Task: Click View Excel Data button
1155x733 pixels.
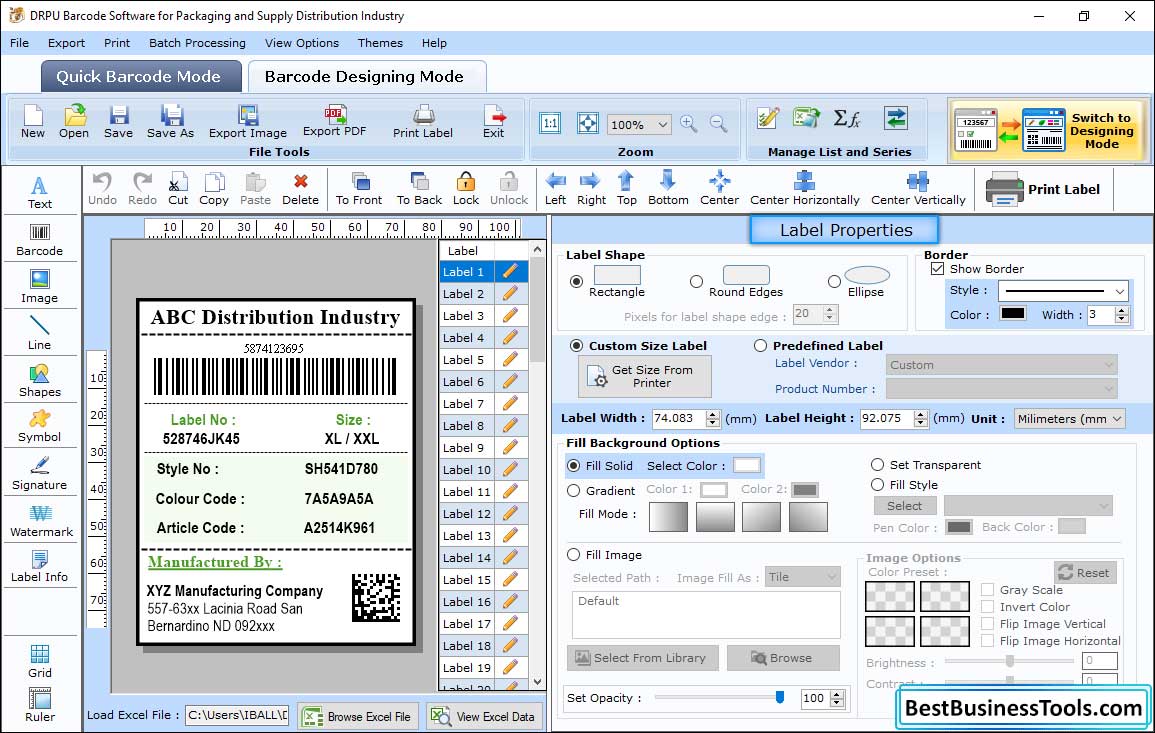Action: click(484, 716)
